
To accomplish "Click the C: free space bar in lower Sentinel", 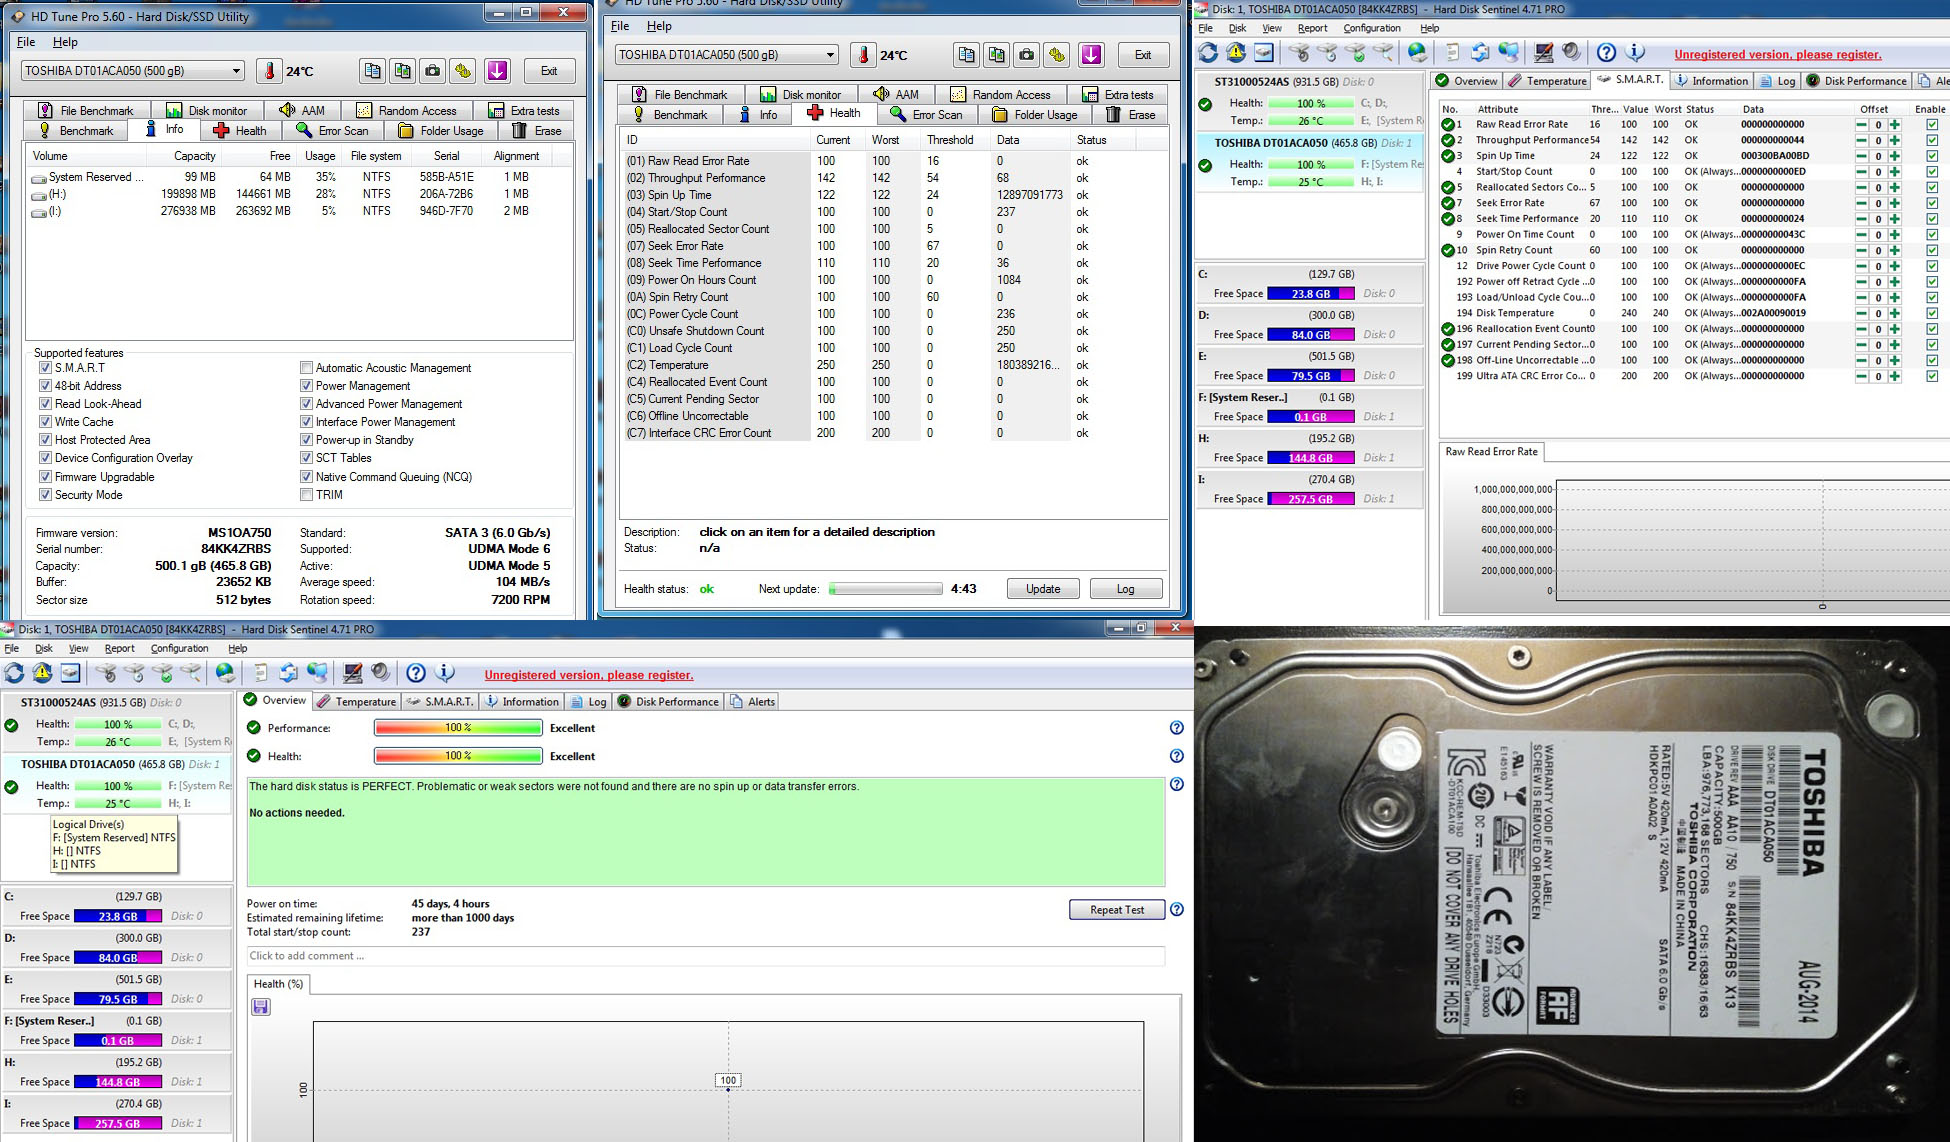I will coord(117,916).
